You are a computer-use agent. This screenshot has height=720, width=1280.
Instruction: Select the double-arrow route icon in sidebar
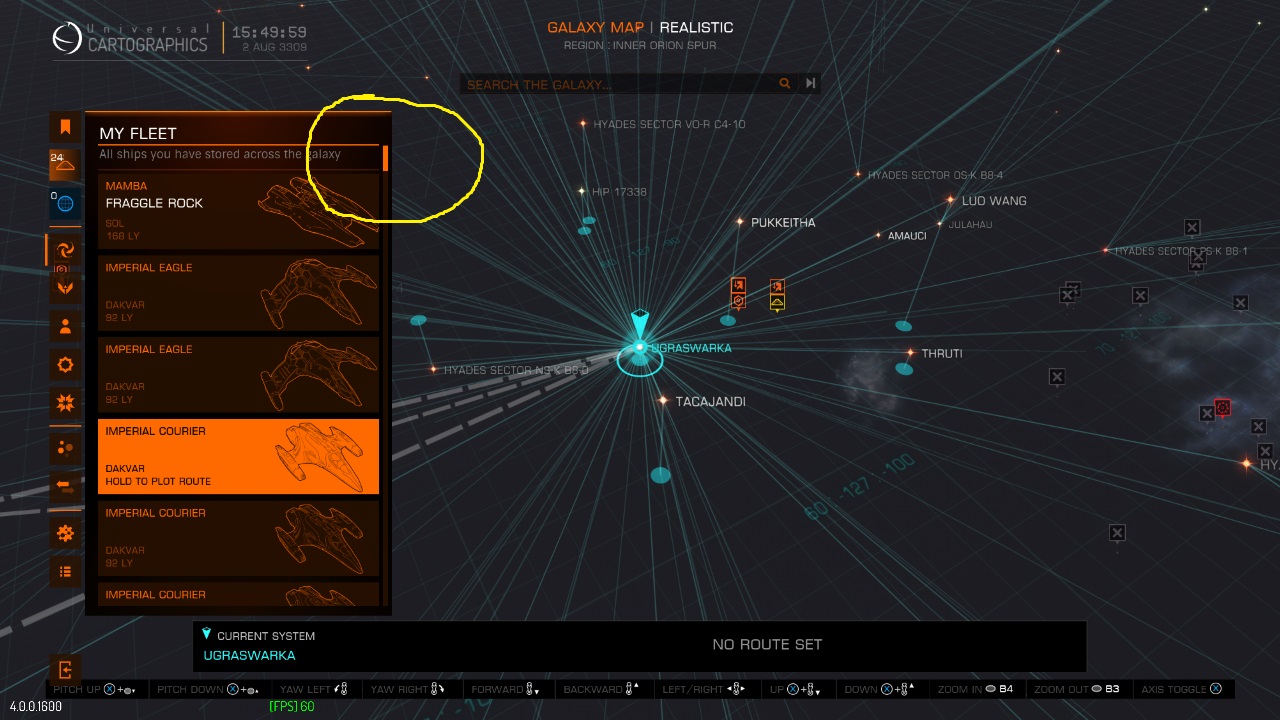(65, 486)
